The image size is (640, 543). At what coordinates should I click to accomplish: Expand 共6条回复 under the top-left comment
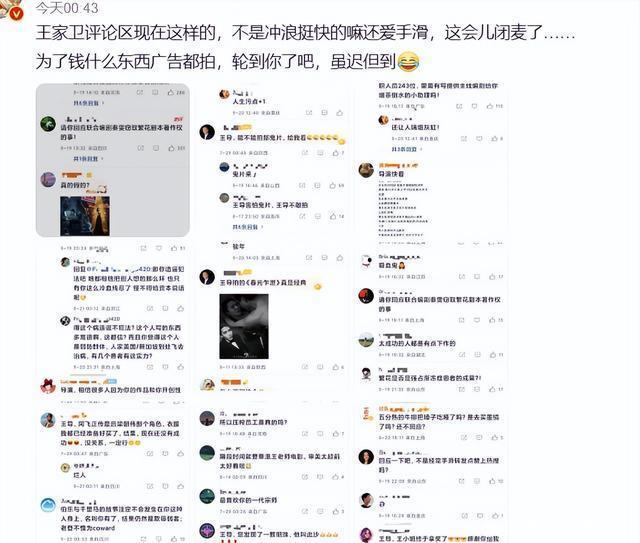click(x=88, y=103)
